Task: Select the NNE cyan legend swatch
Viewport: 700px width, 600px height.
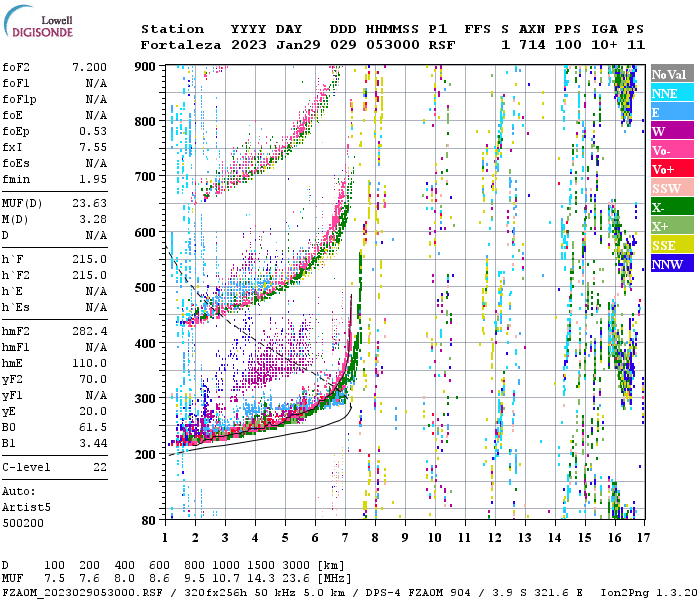Action: (672, 93)
